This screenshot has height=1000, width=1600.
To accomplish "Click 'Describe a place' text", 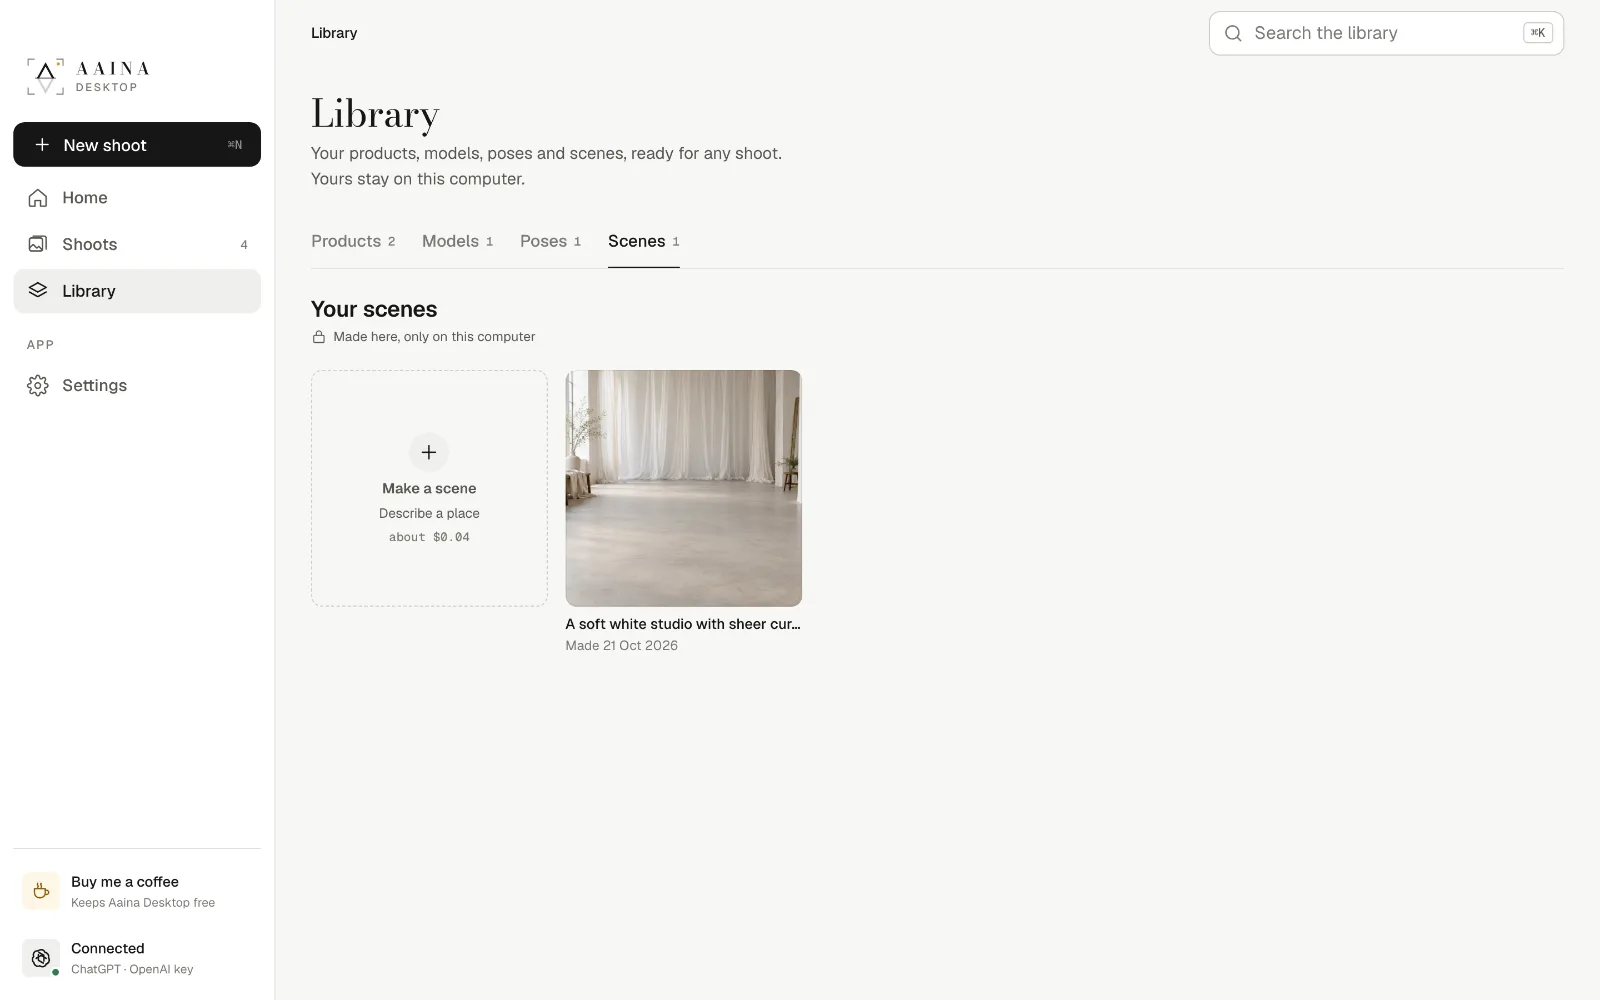I will [x=429, y=513].
